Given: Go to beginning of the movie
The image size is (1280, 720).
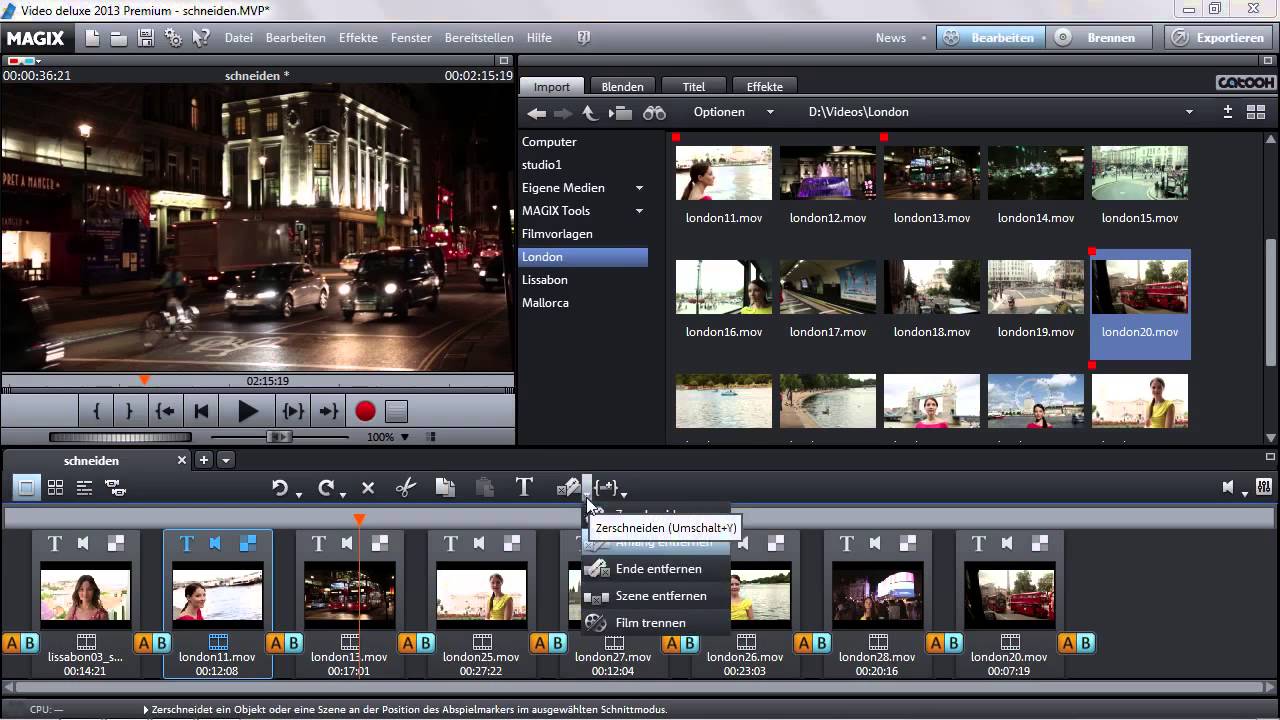Looking at the screenshot, I should [201, 411].
